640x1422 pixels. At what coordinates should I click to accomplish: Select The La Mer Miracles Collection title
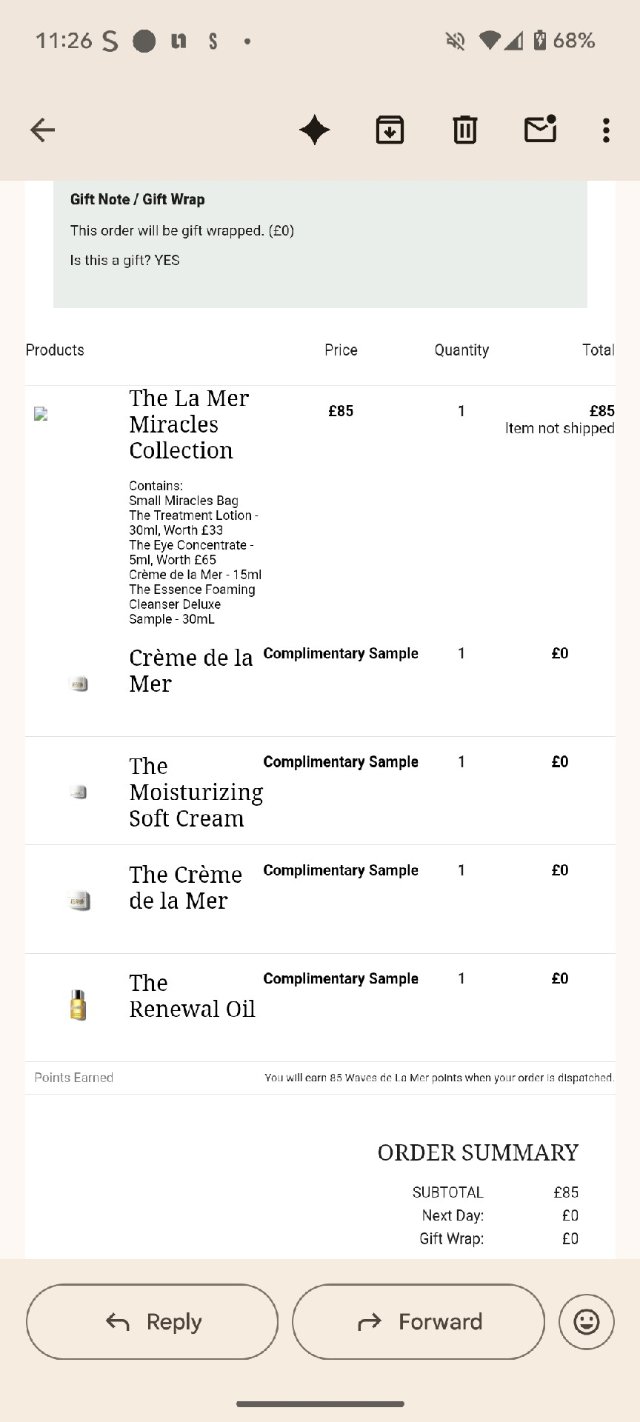[x=189, y=424]
